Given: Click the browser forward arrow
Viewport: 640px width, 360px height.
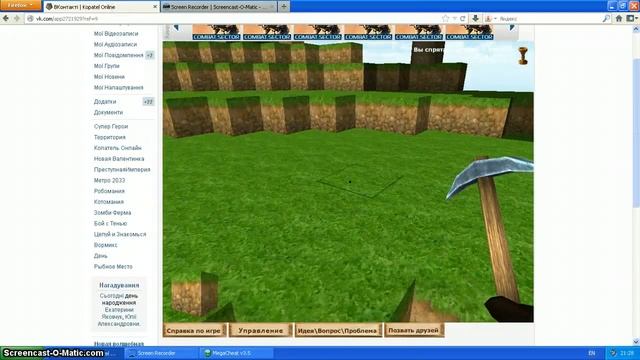Looking at the screenshot, I should click(17, 18).
